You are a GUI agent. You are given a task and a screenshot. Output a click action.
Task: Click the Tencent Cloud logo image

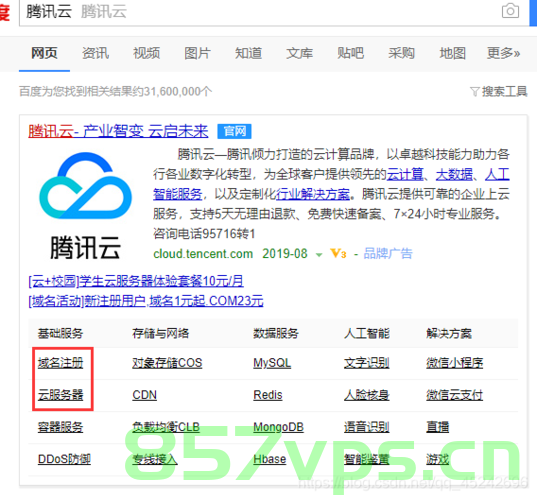click(x=86, y=205)
